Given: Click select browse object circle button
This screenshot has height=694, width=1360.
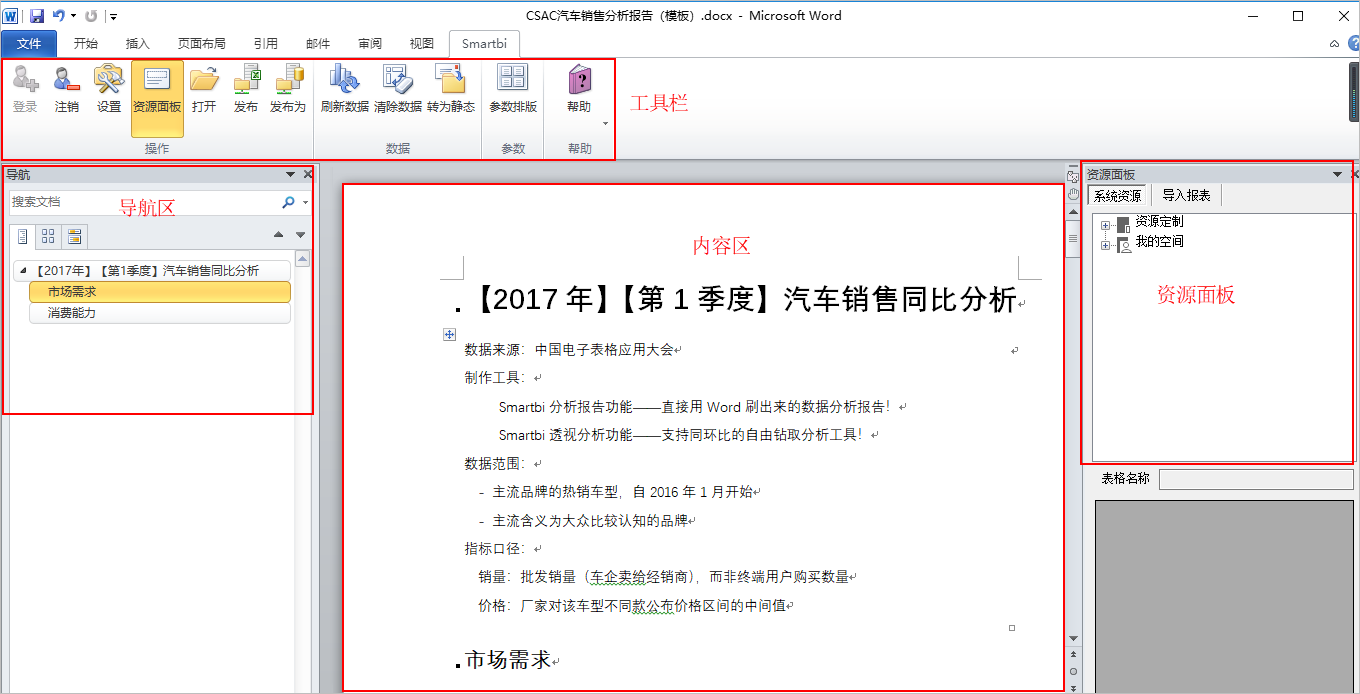Looking at the screenshot, I should point(1073,671).
